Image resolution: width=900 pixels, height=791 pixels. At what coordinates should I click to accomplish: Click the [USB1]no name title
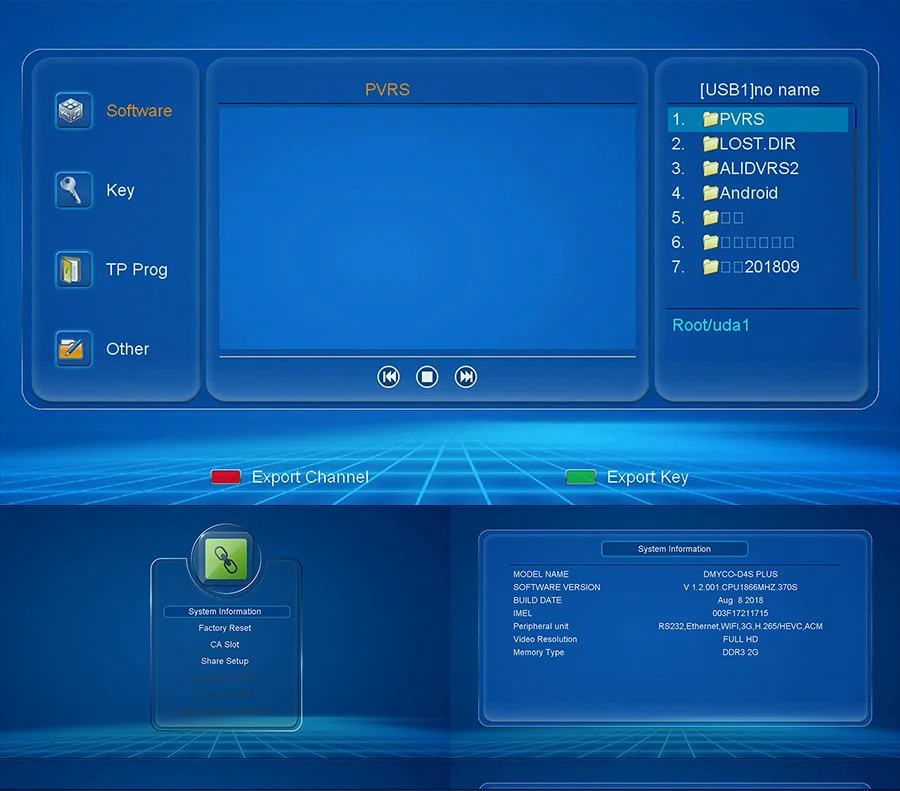point(759,90)
